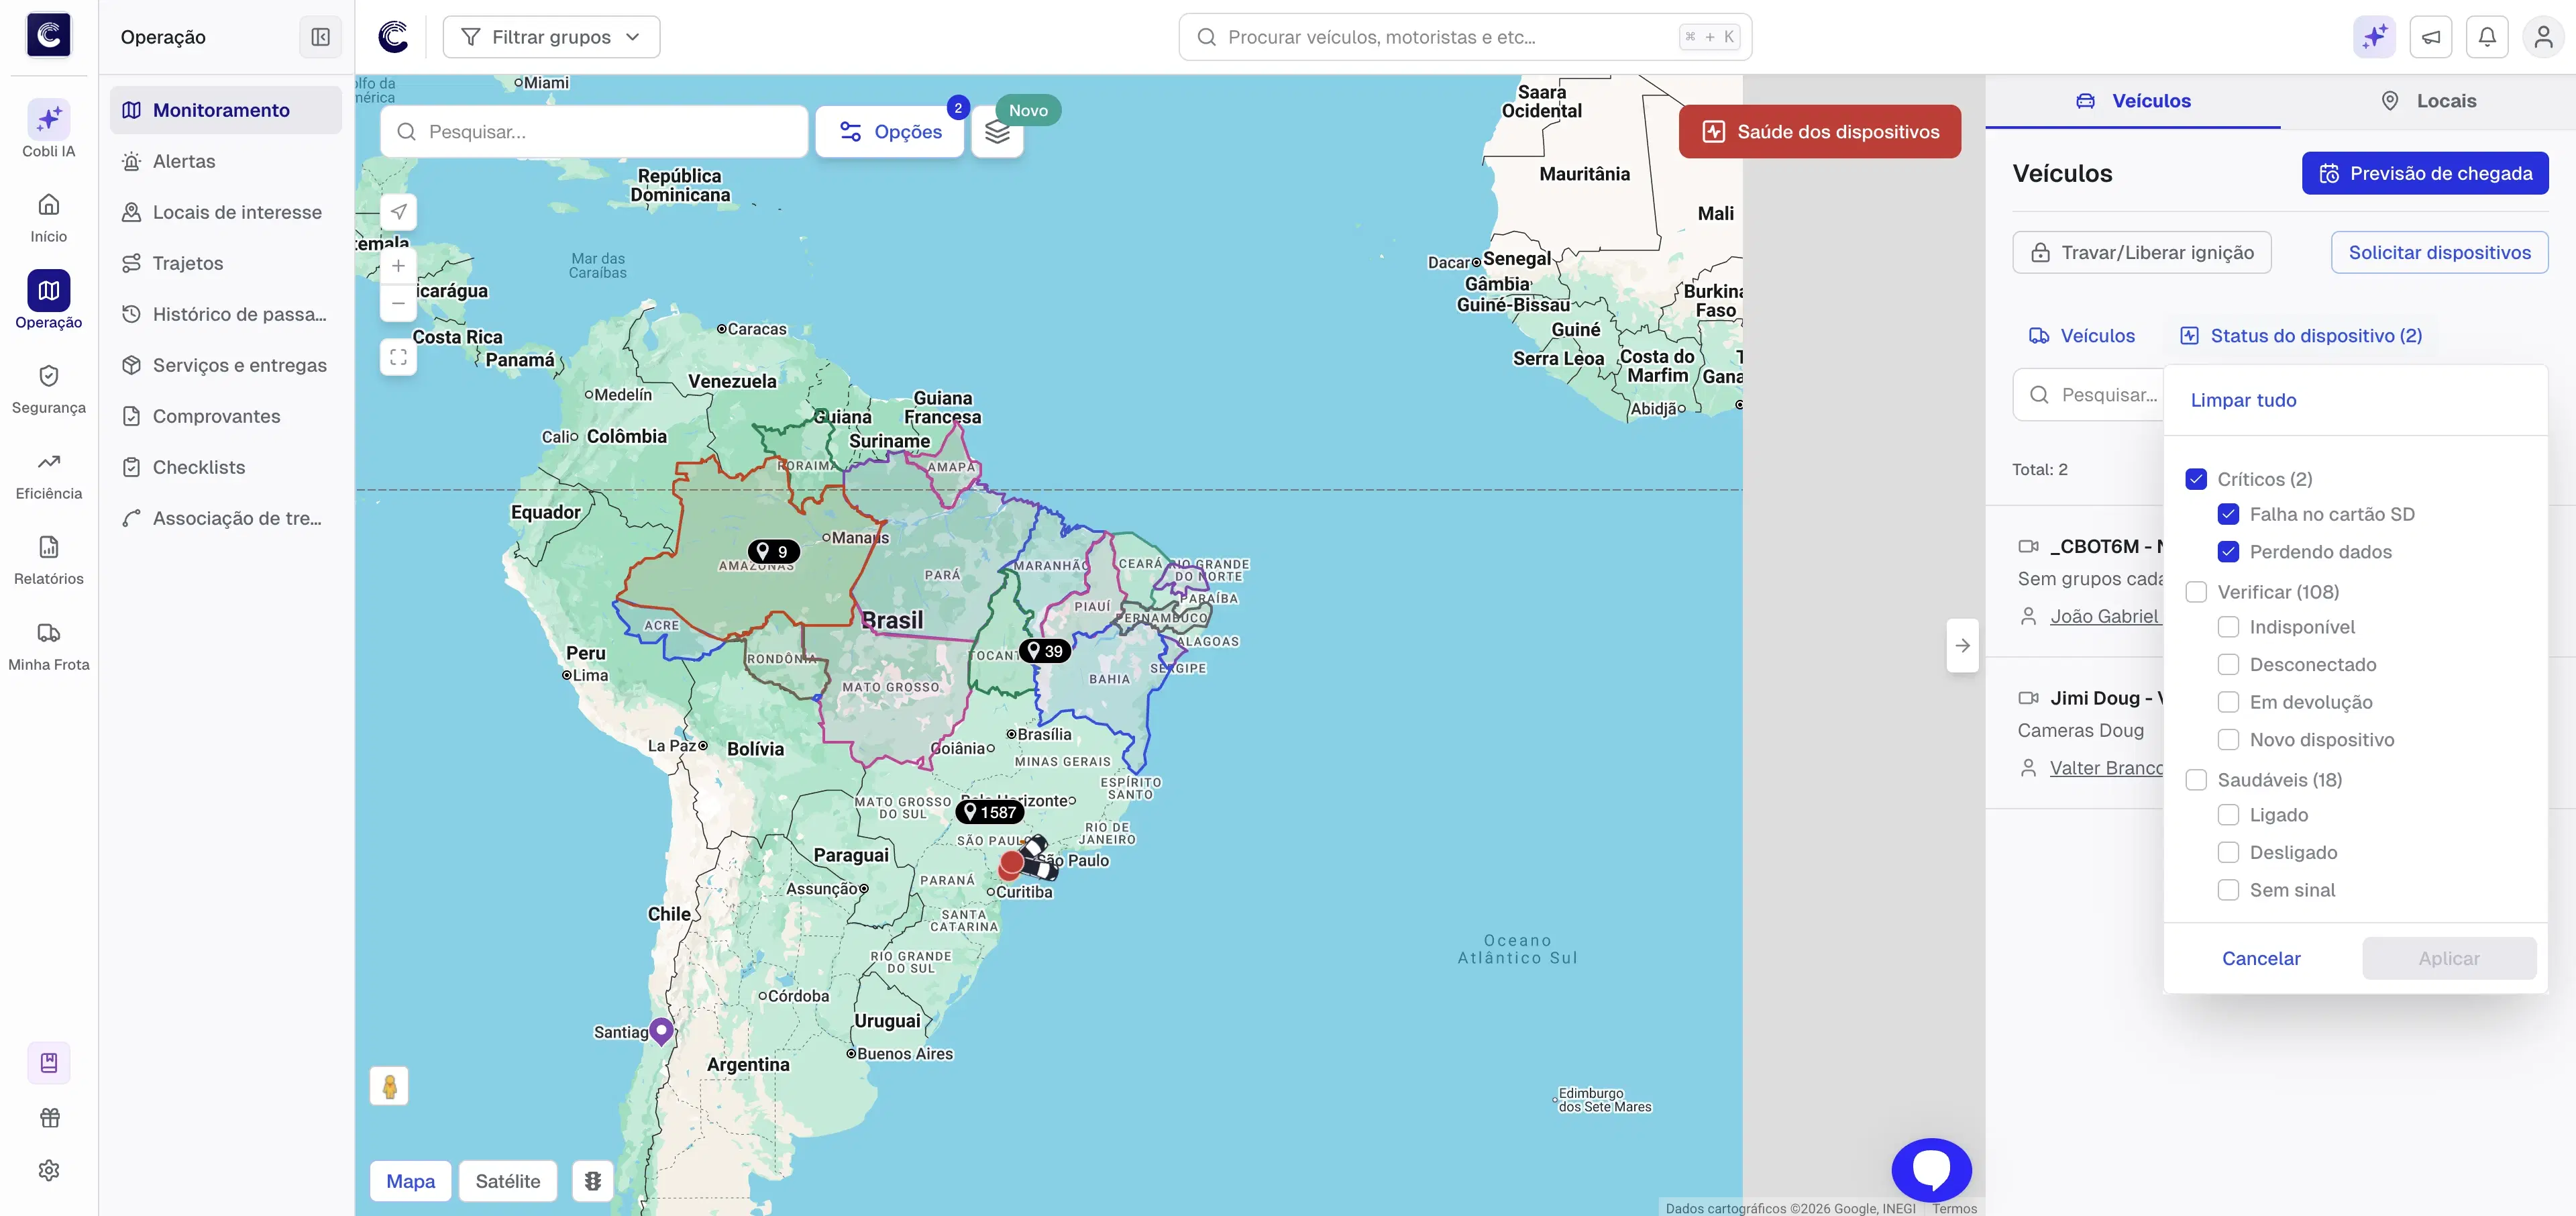Image resolution: width=2576 pixels, height=1216 pixels.
Task: Open settings gear icon
Action: (49, 1170)
